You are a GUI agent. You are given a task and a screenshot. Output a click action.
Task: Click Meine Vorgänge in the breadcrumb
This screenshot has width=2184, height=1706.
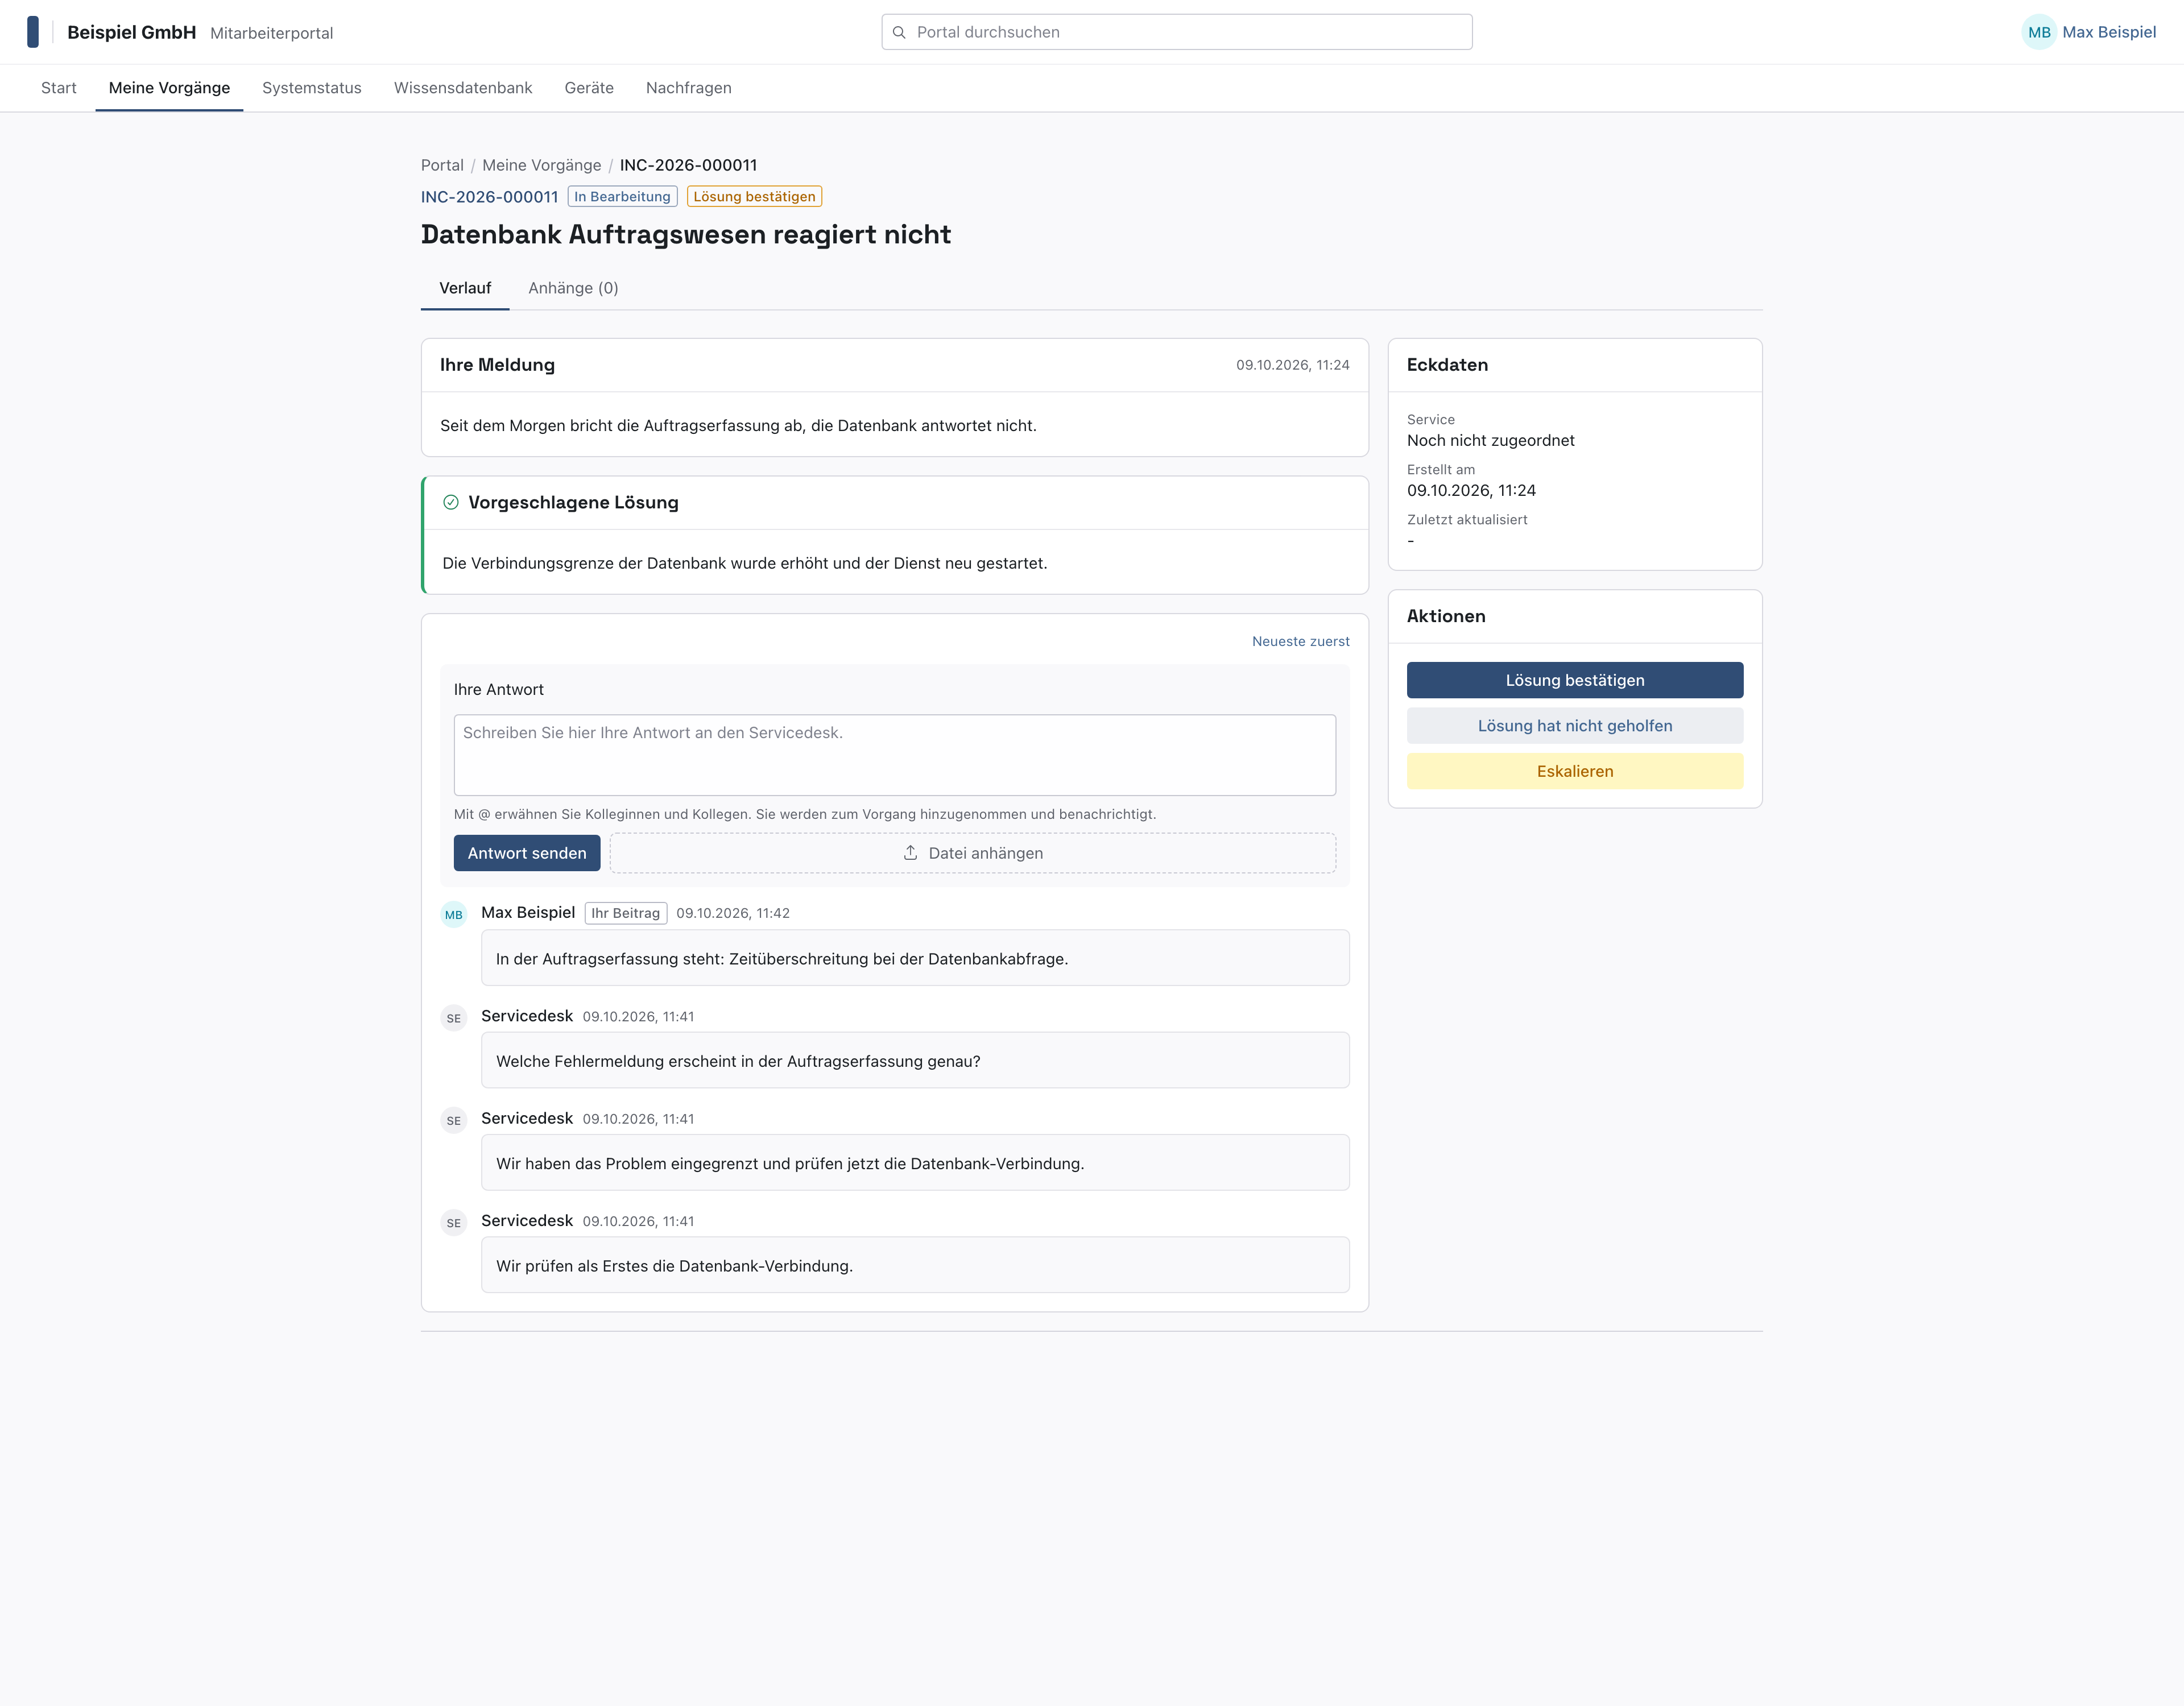(541, 165)
